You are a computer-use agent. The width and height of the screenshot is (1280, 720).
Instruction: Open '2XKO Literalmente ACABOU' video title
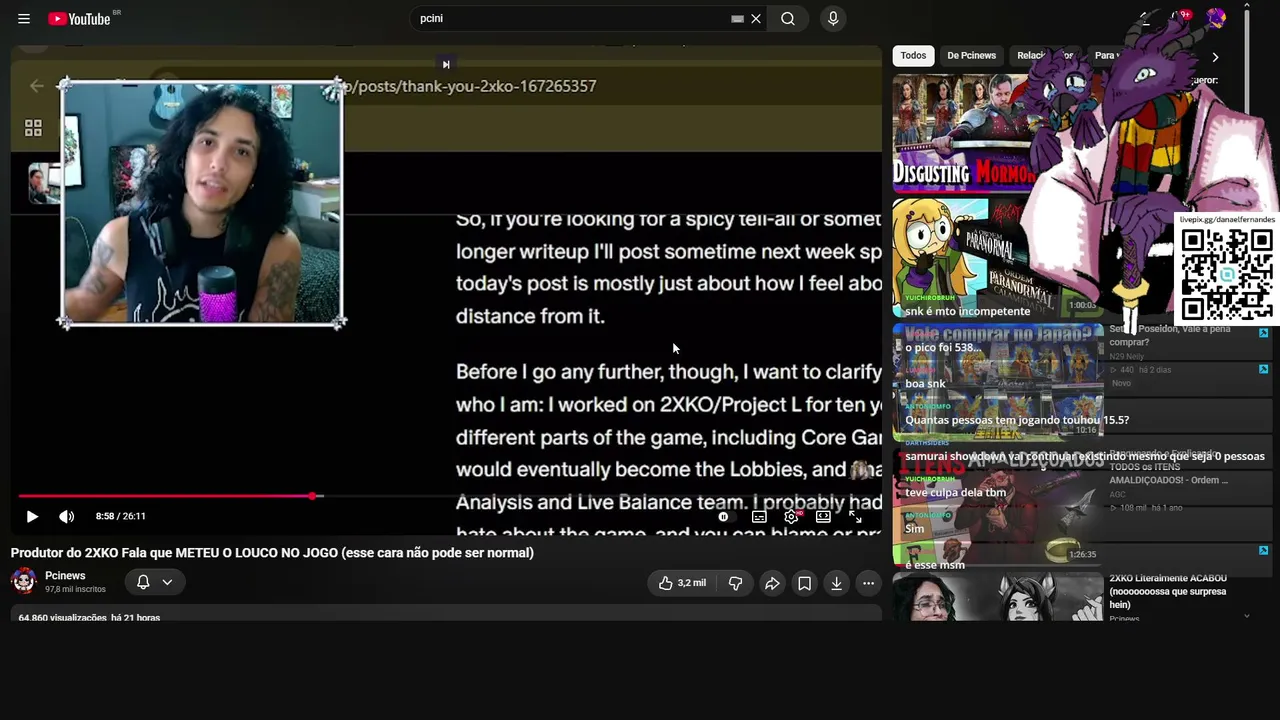(x=1168, y=591)
